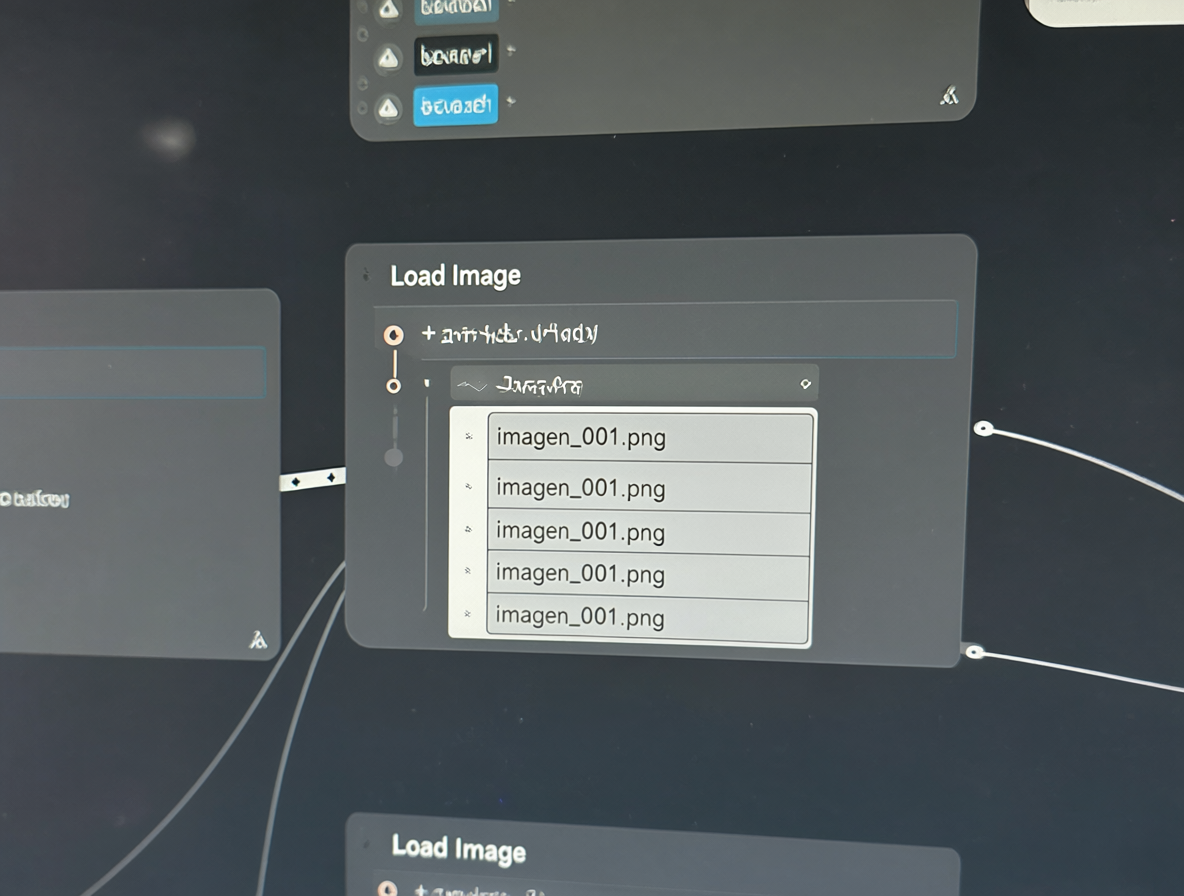Grab the resize handle of the left node

point(257,640)
